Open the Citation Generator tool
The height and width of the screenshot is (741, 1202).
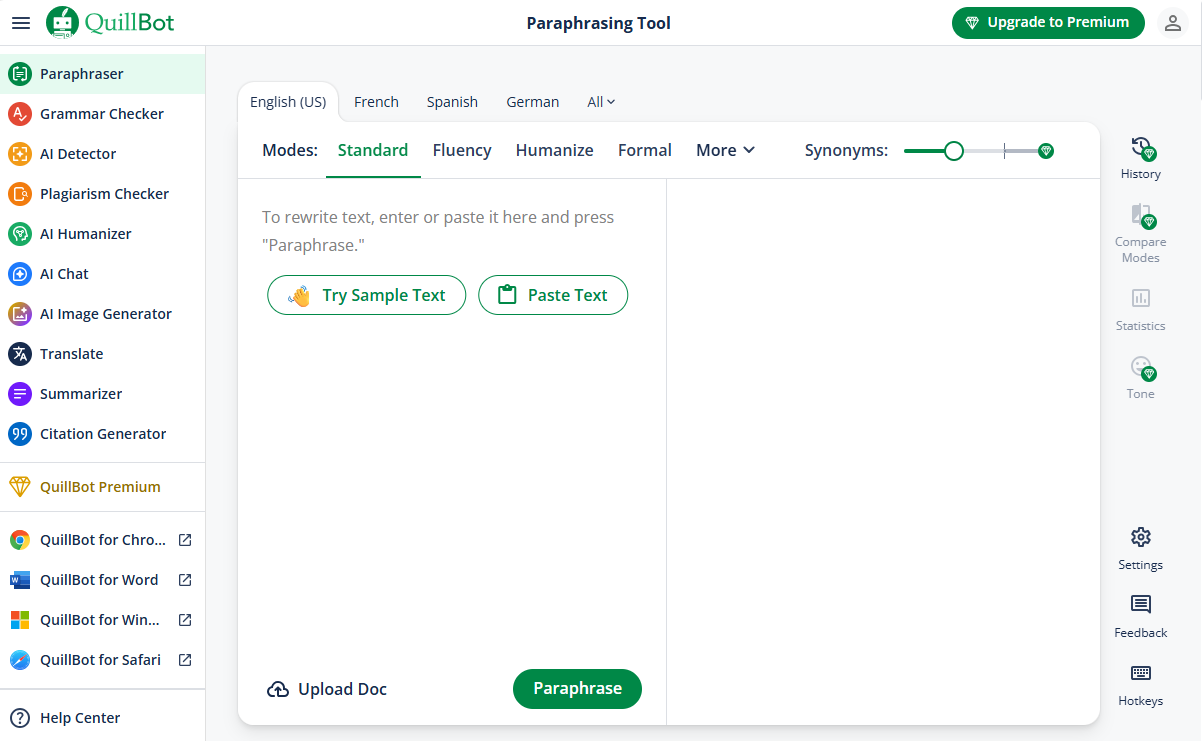coord(103,434)
